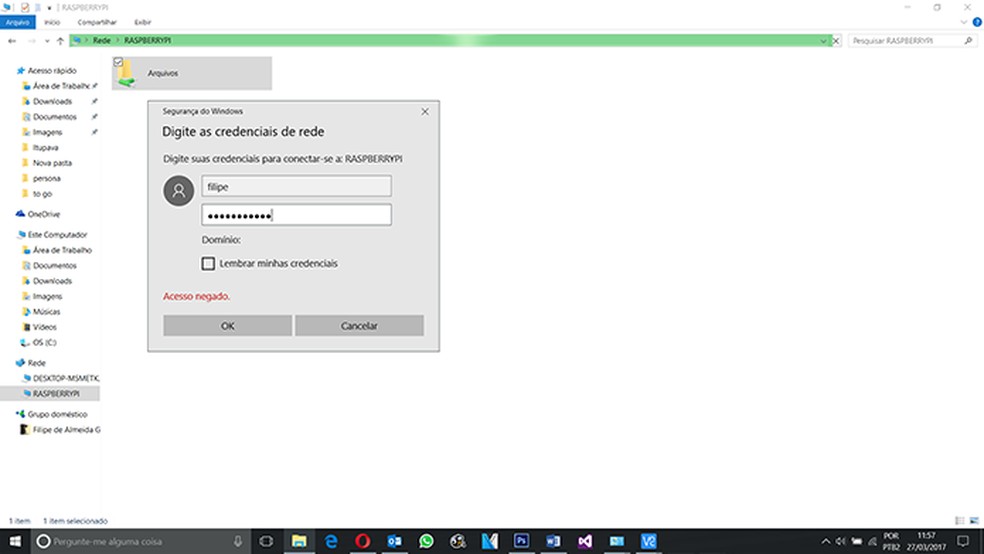Tick the Arquivos folder selection checkbox

(x=118, y=62)
